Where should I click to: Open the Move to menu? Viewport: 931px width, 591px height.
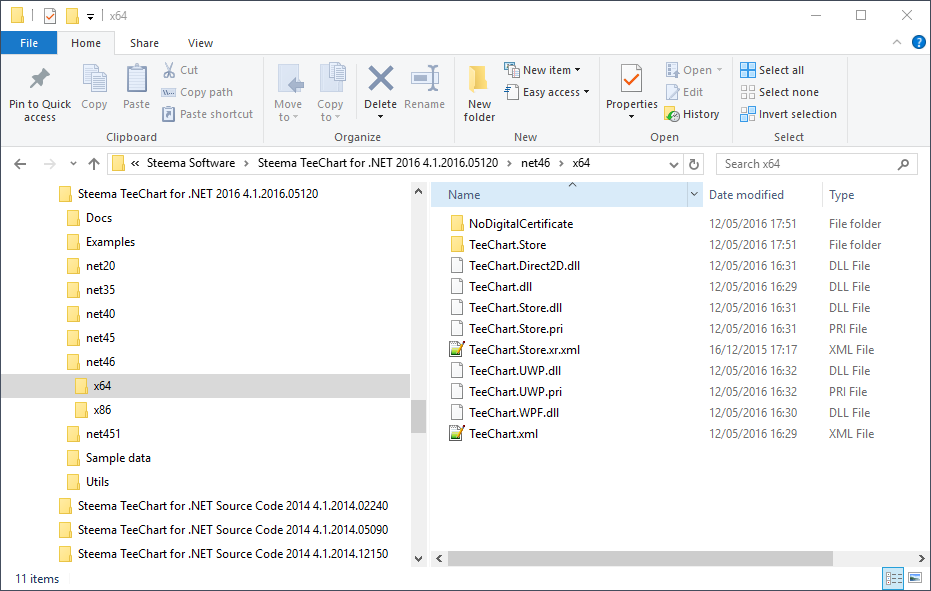[289, 93]
